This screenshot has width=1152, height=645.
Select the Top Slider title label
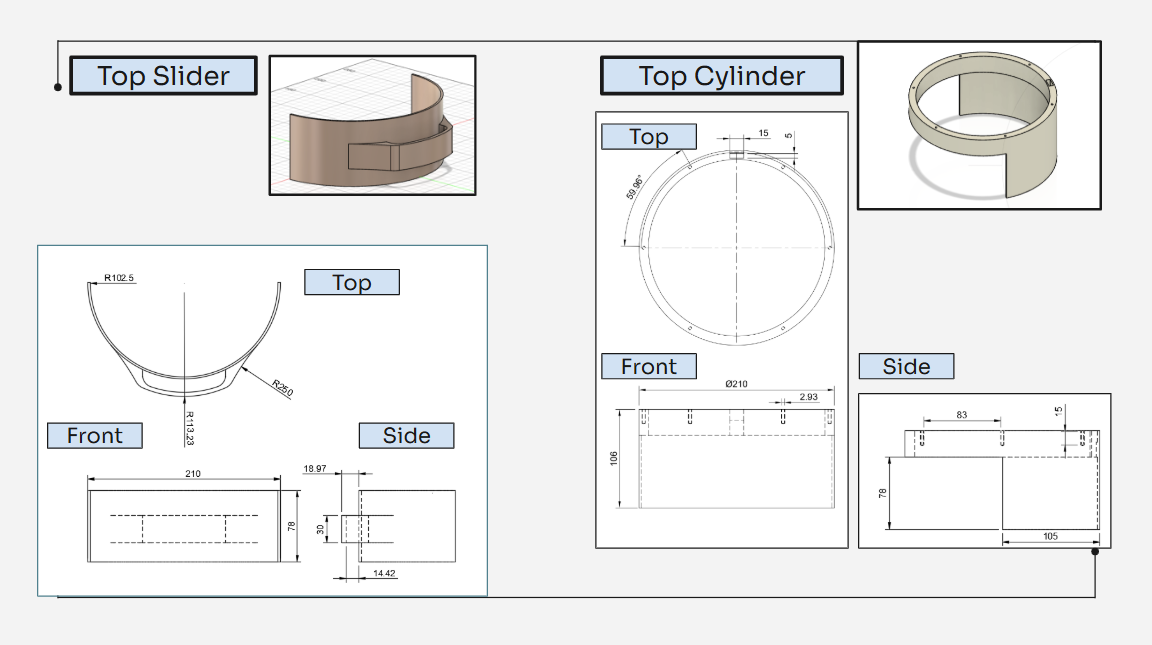point(164,74)
